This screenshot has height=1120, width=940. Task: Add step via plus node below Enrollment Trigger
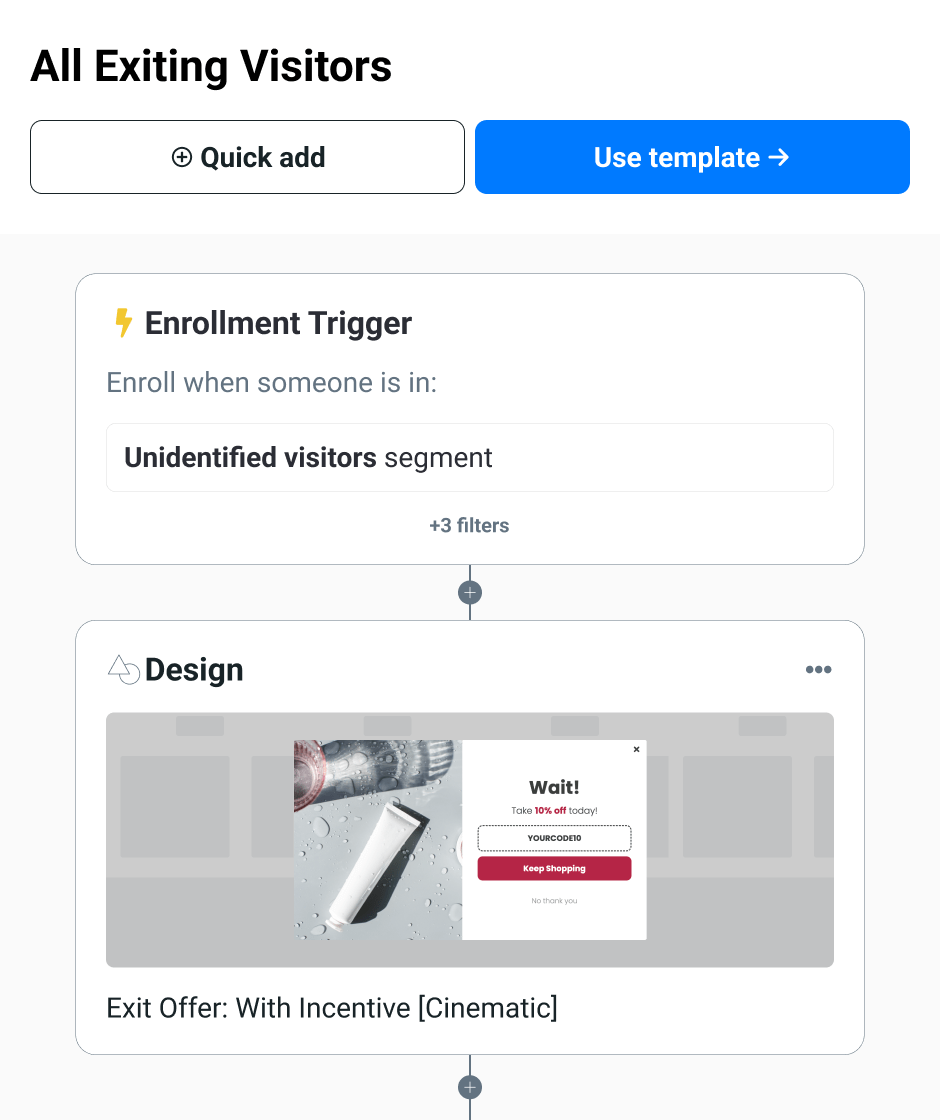click(470, 592)
